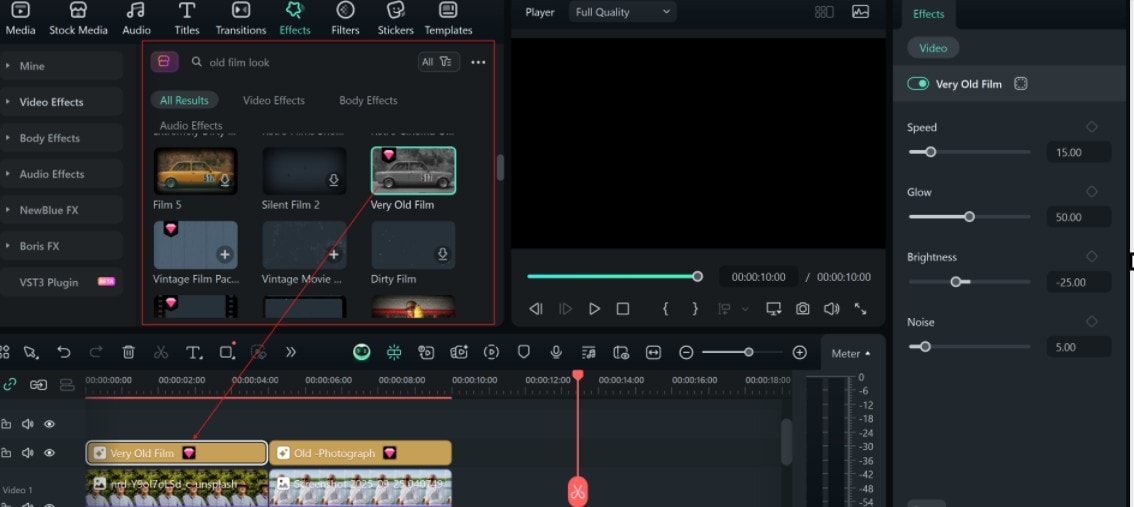Click the marker shield icon

point(524,352)
